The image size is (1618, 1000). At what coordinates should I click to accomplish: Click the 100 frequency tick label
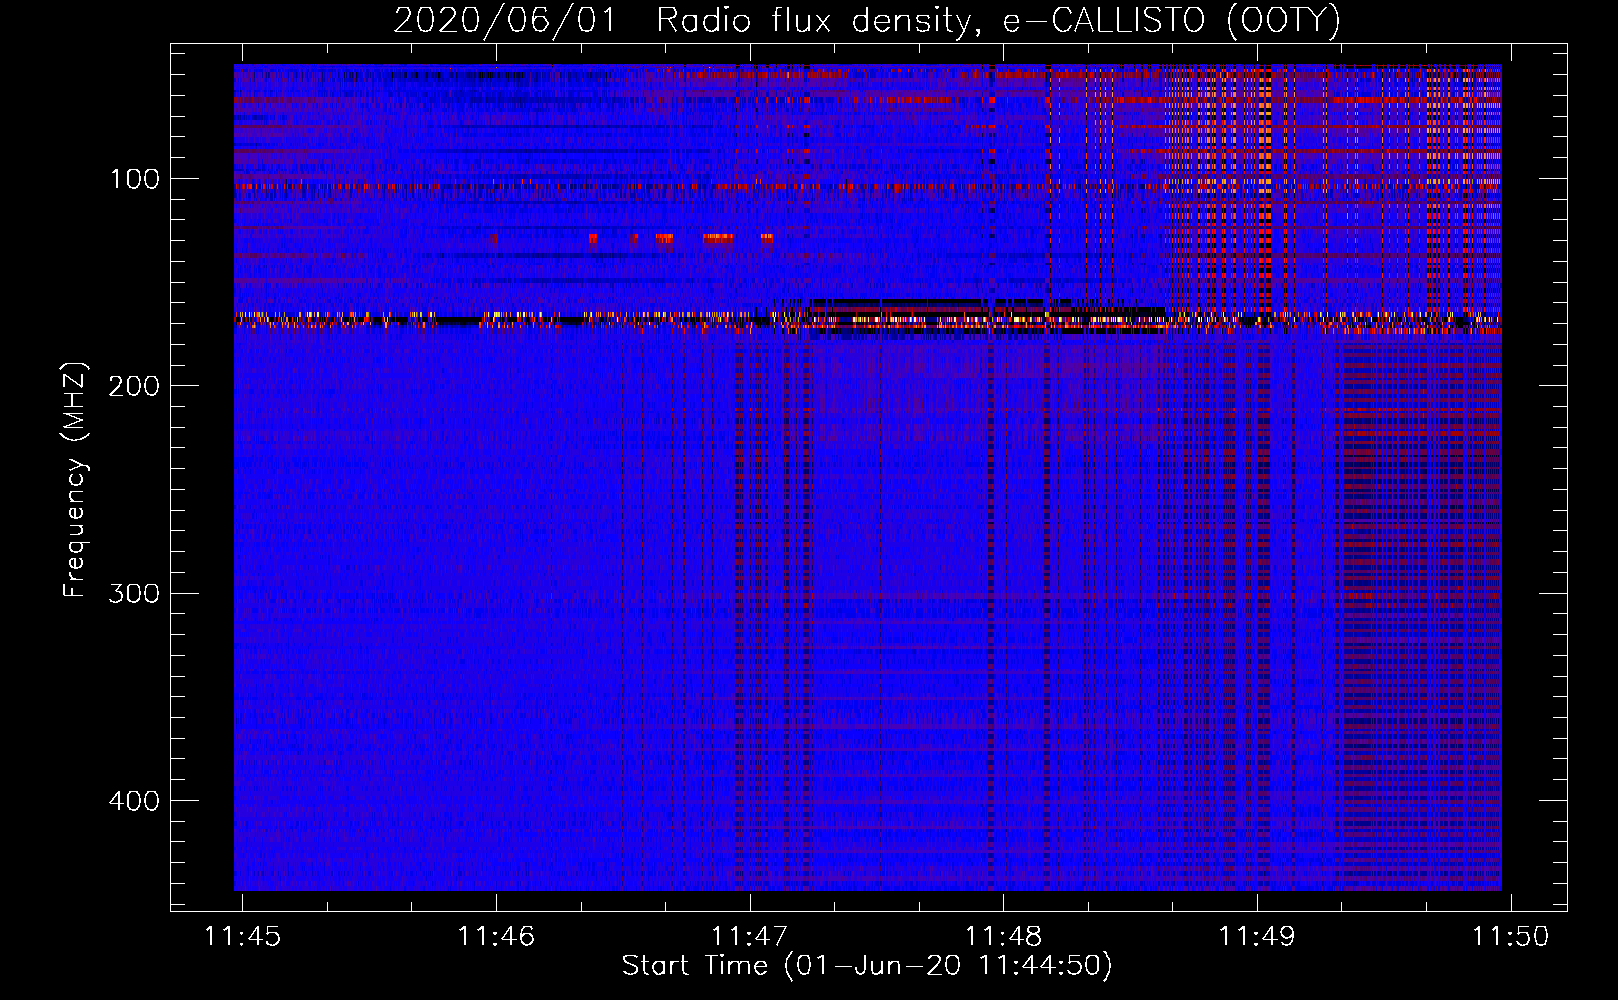135,179
